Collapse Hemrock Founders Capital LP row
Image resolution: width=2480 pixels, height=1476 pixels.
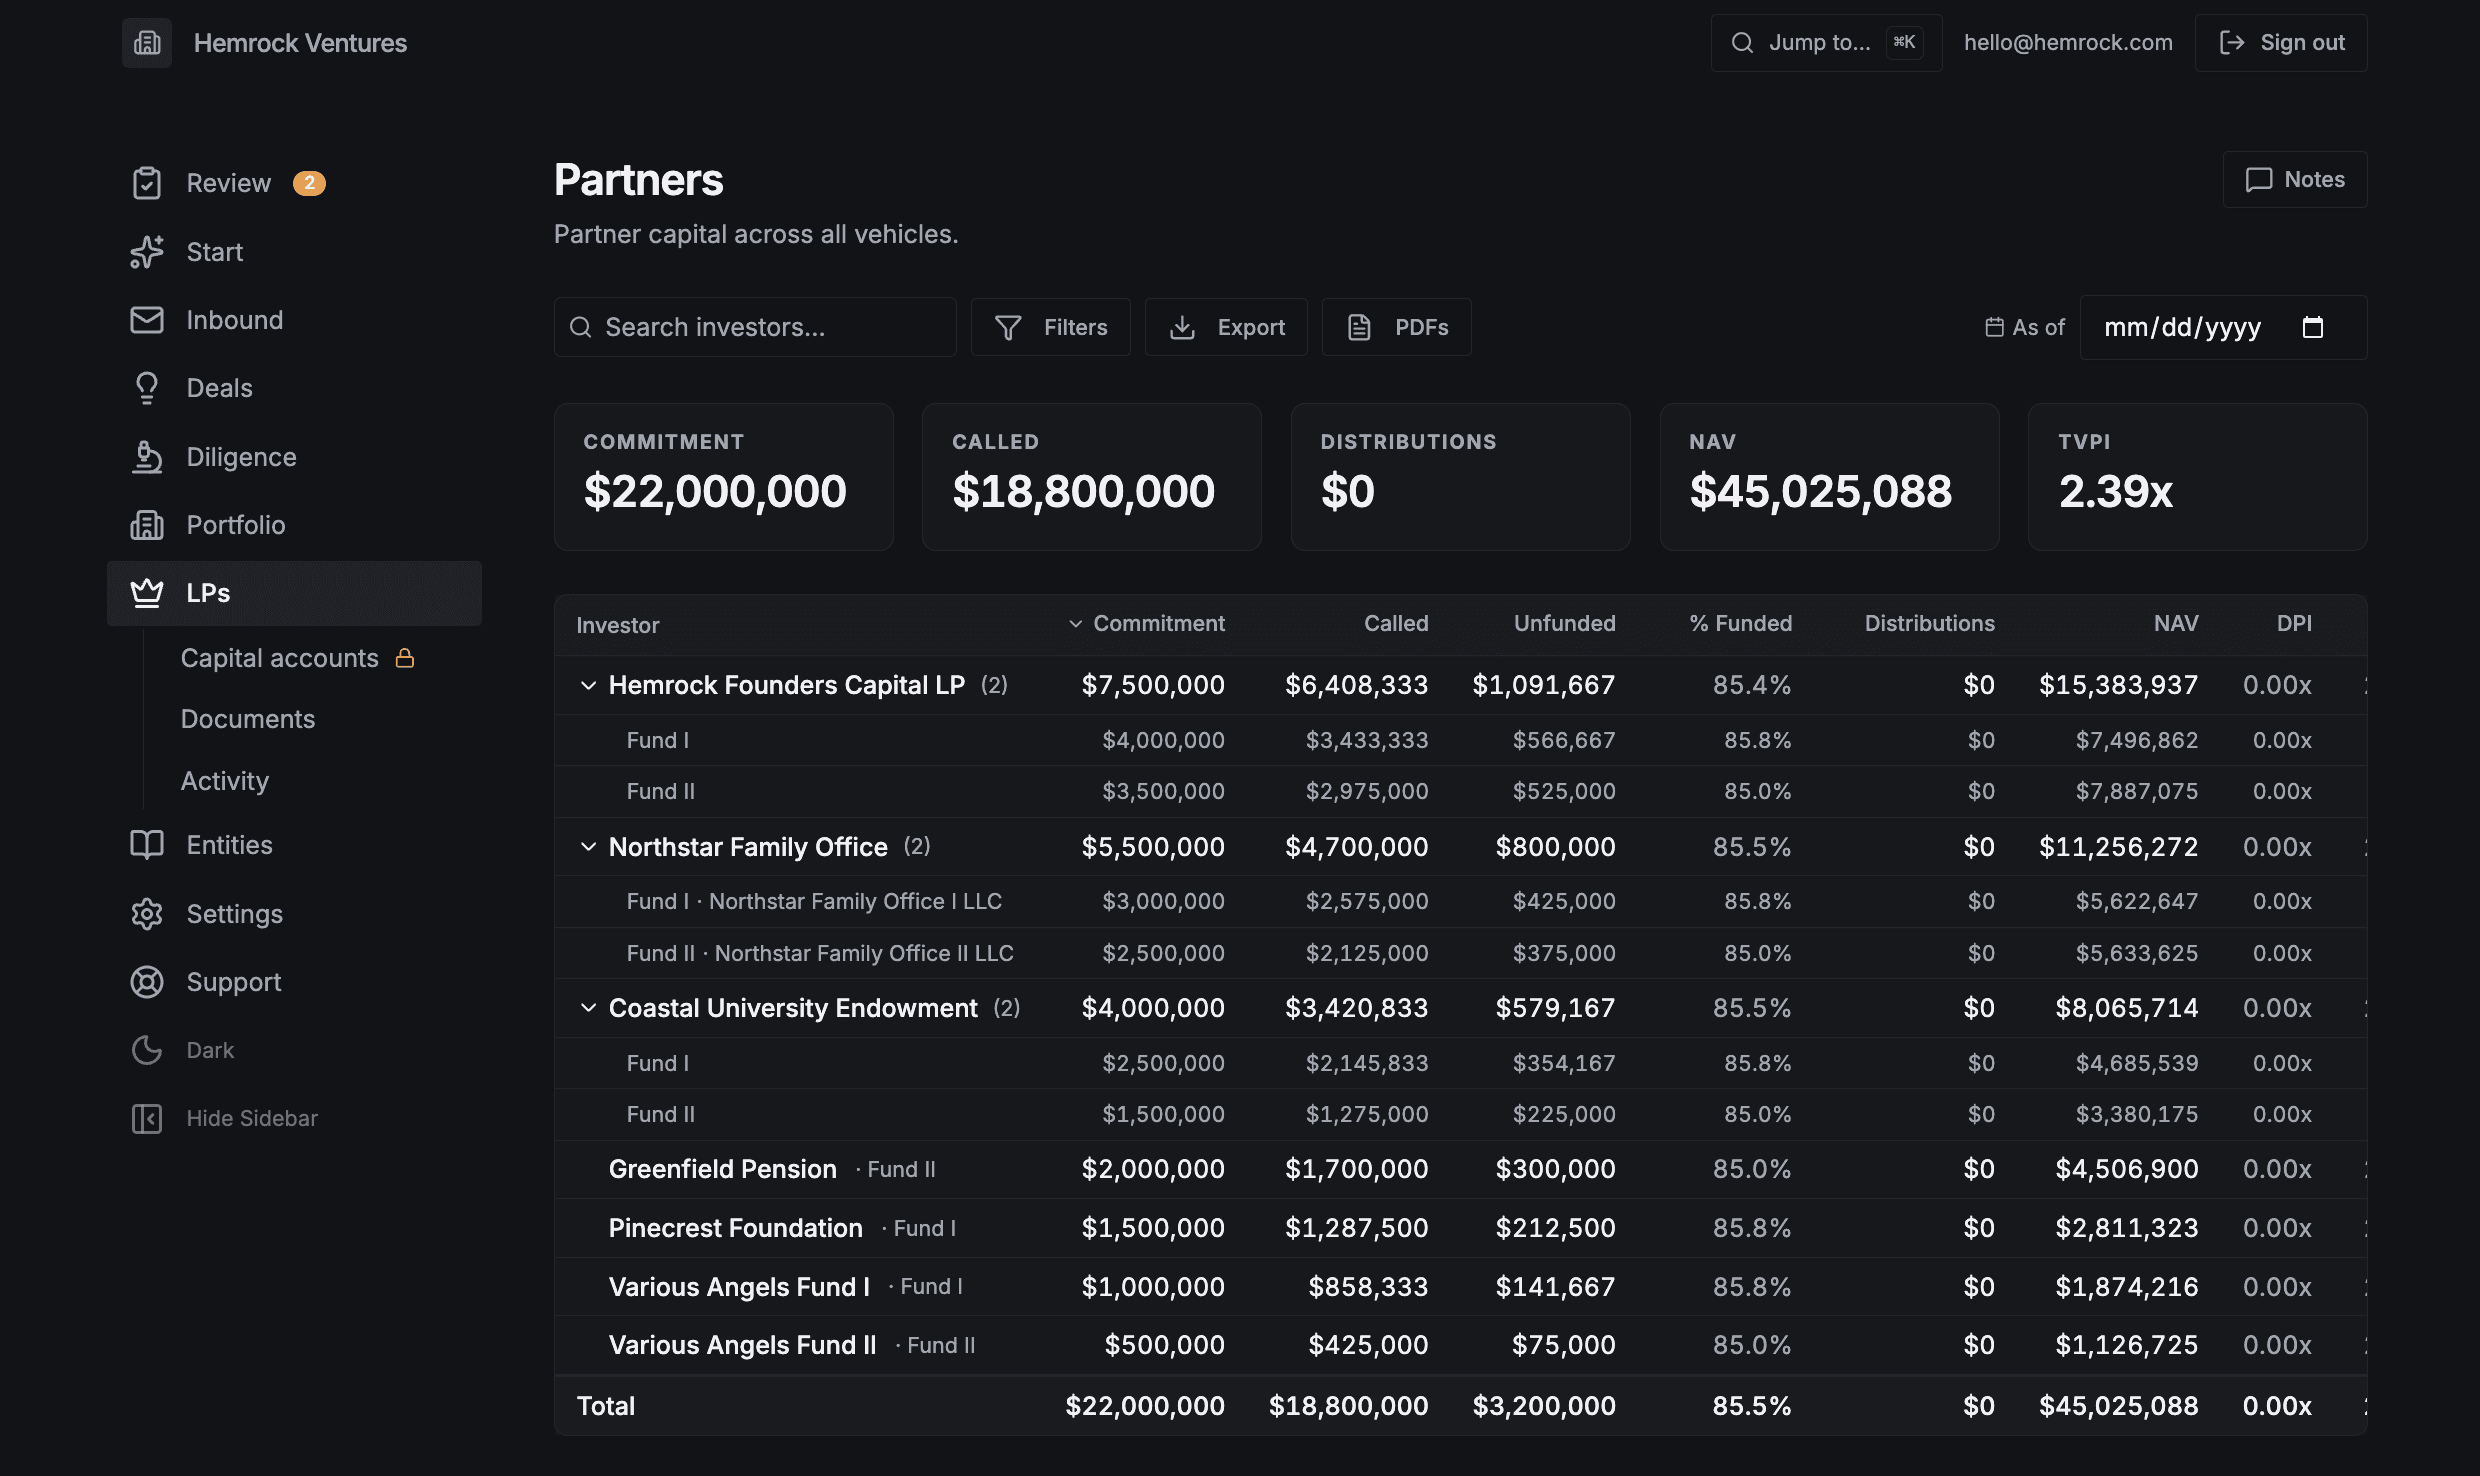click(588, 685)
